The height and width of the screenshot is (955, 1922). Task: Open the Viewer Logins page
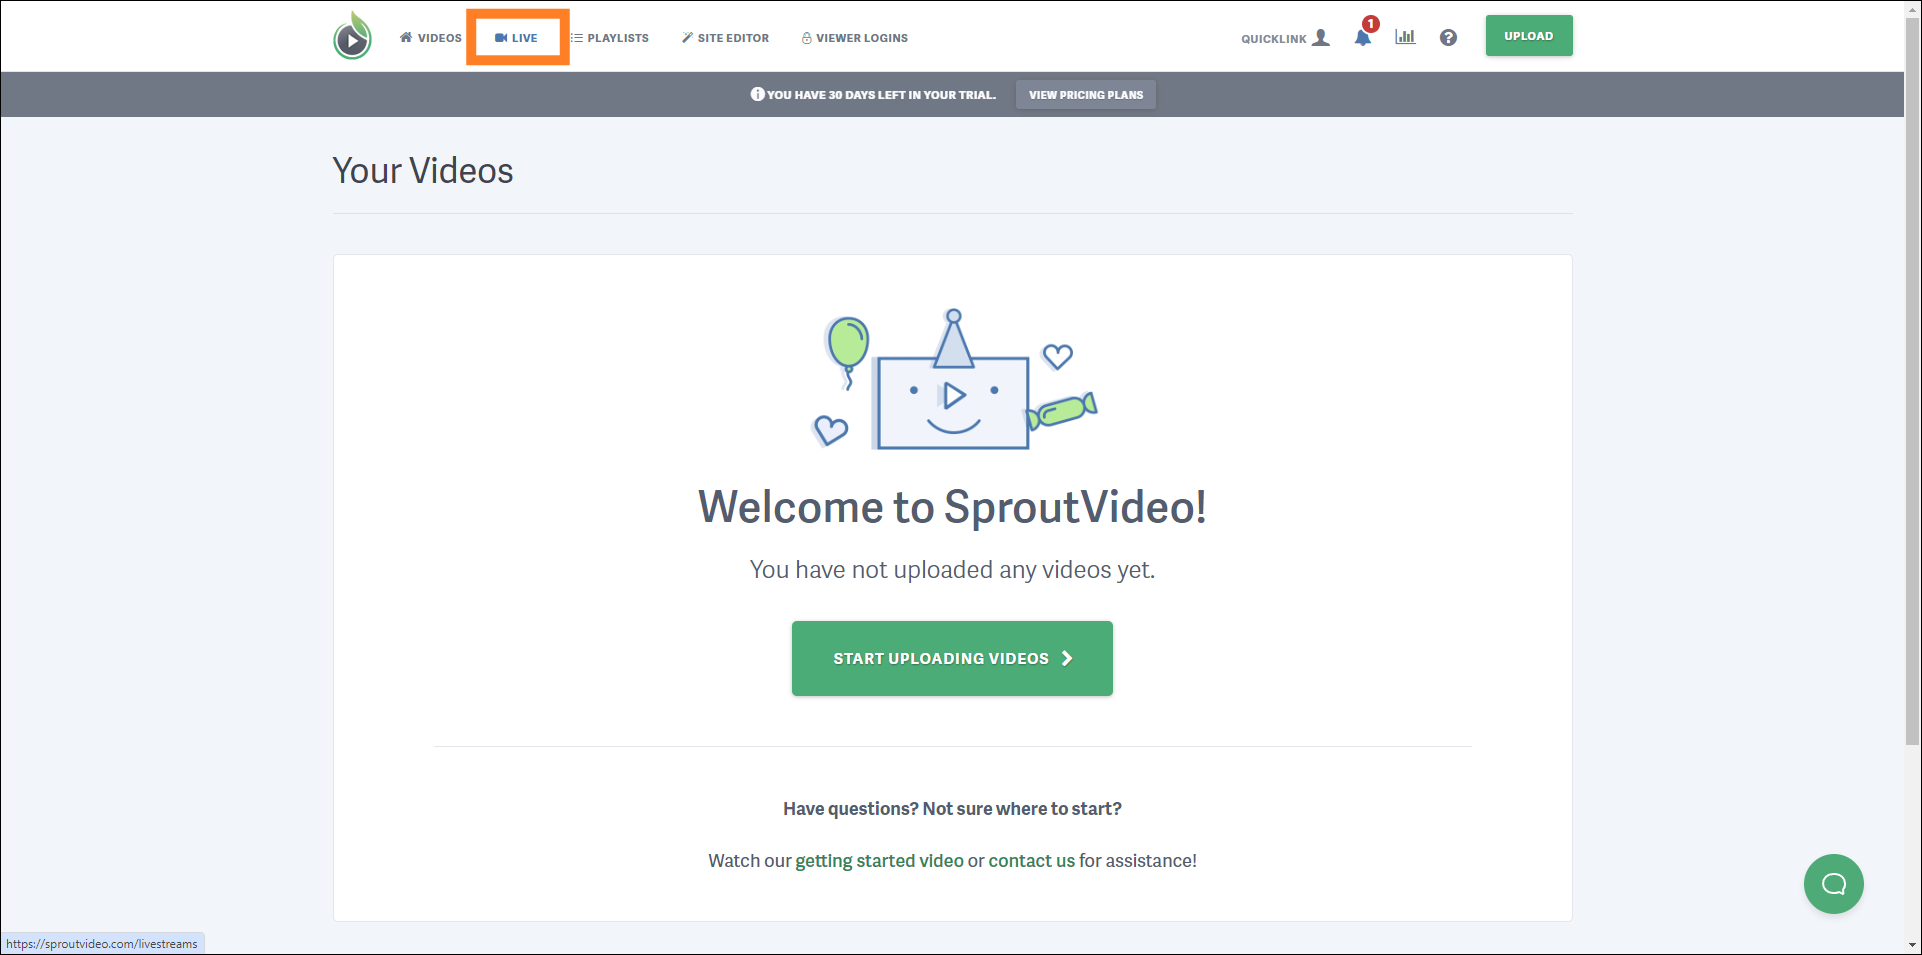(855, 38)
